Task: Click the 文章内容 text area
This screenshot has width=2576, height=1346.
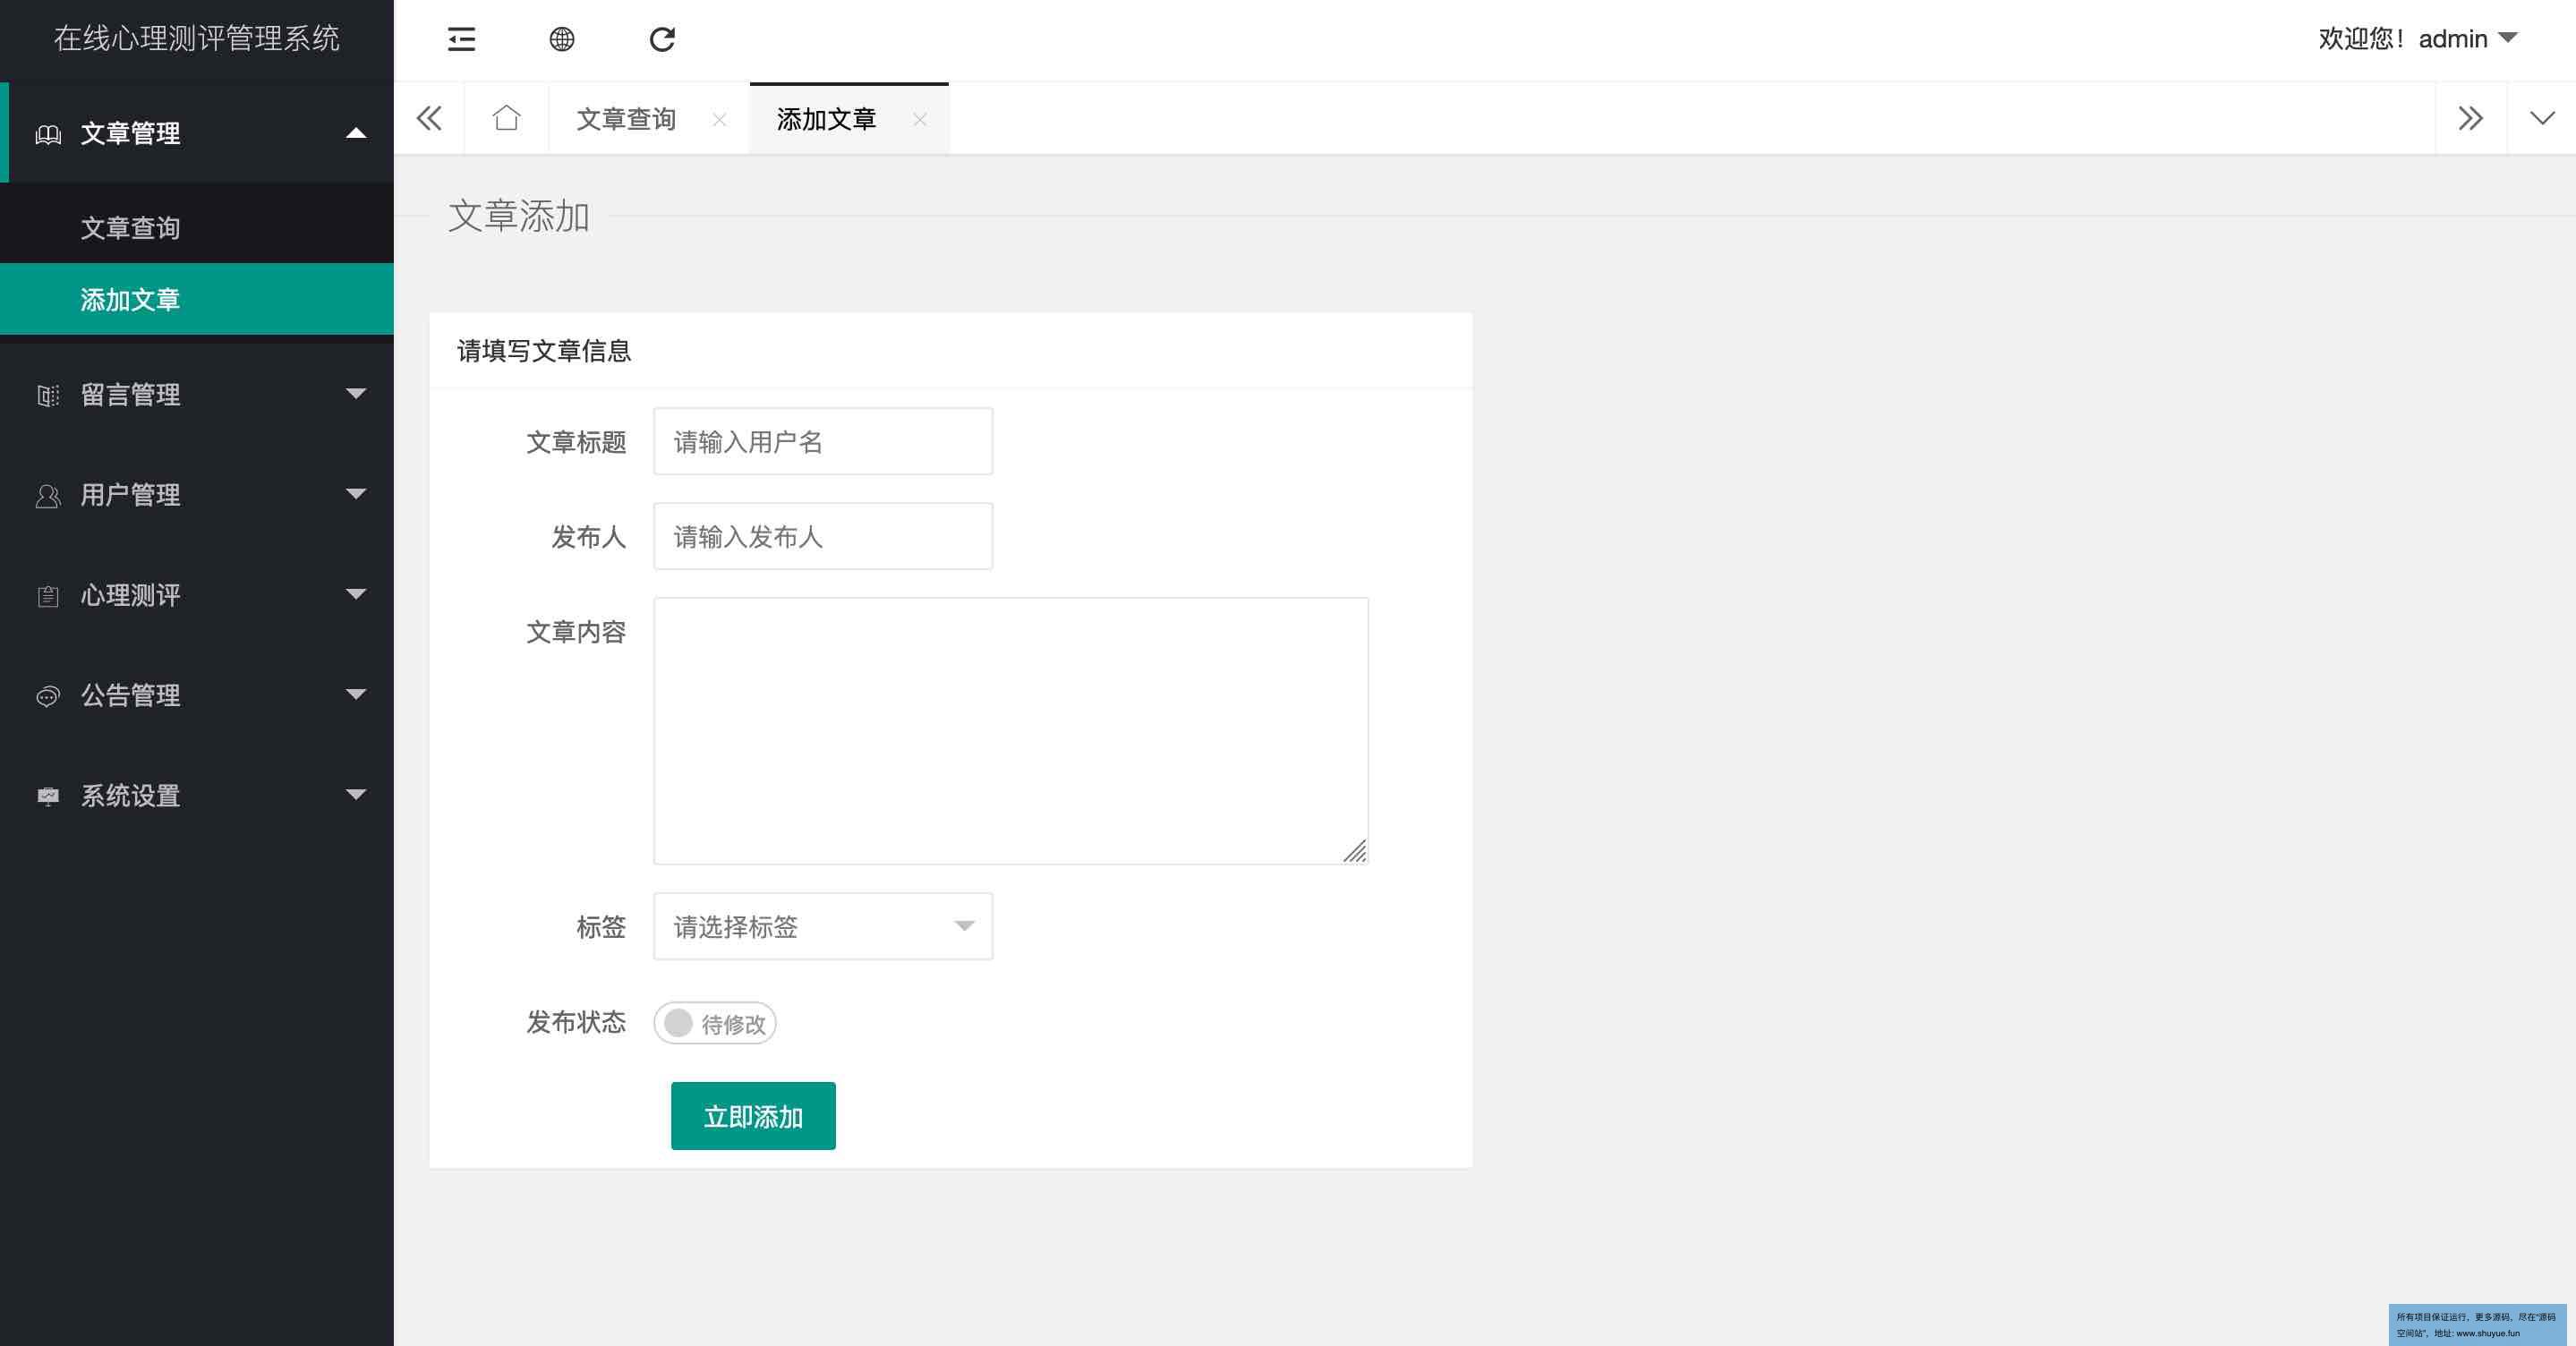Action: (x=1010, y=730)
